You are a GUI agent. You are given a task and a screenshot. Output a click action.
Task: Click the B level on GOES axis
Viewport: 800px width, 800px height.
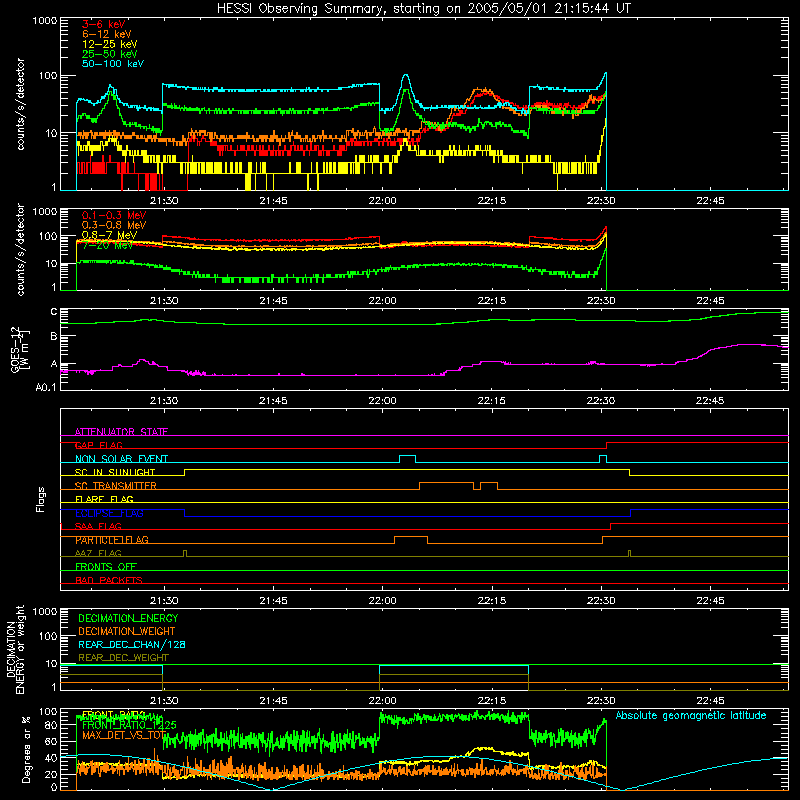54,337
